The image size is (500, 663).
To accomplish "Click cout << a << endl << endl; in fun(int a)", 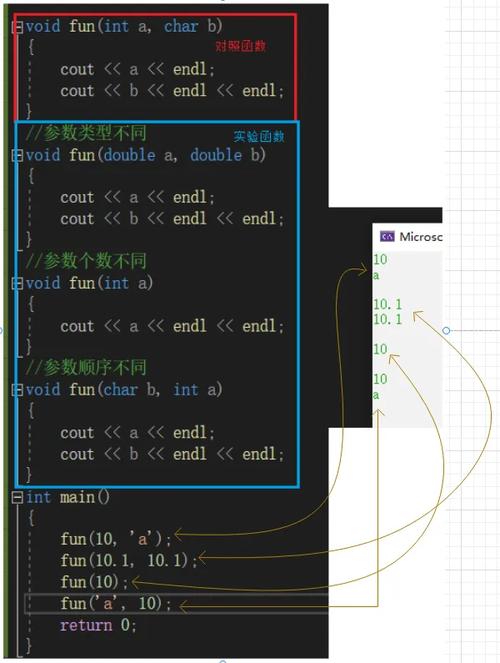I will [x=172, y=326].
